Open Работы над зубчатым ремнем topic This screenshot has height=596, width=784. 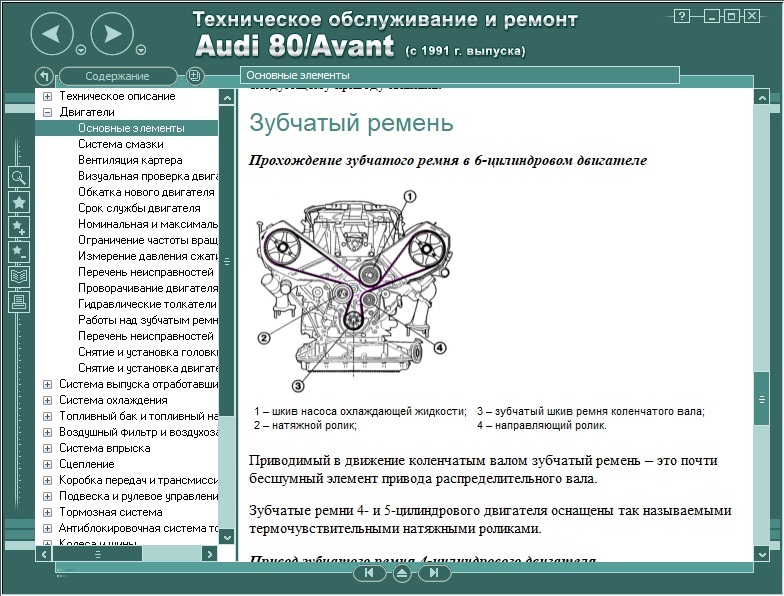[x=148, y=320]
